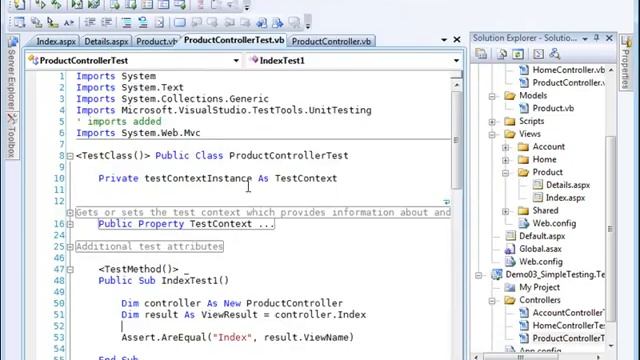Open the ProductControllerTest class dropdown
640x360 pixels.
[236, 61]
